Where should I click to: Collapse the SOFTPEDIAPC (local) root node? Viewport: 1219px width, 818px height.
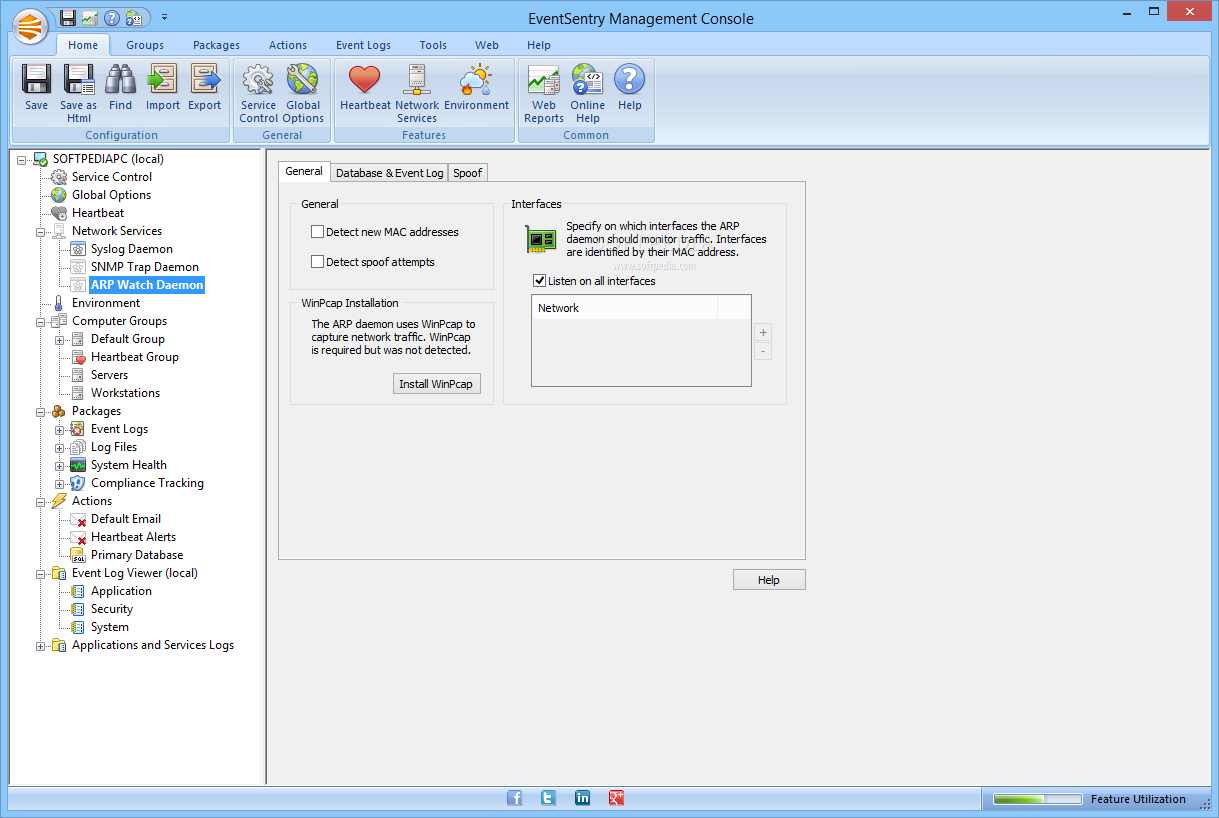(x=22, y=159)
